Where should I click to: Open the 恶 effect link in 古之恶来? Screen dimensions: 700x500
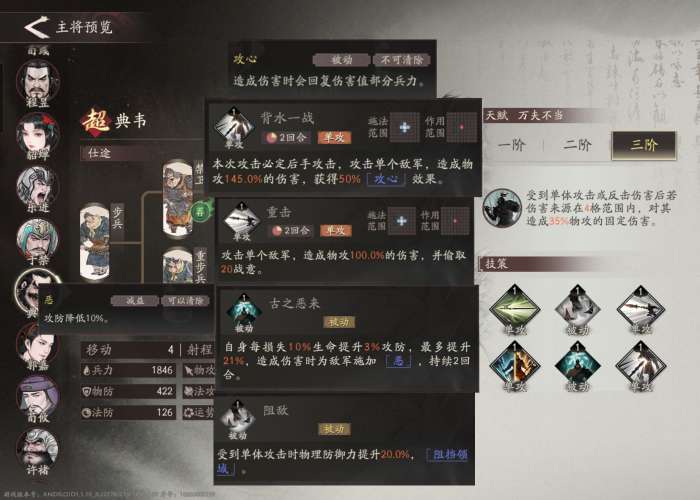(398, 361)
